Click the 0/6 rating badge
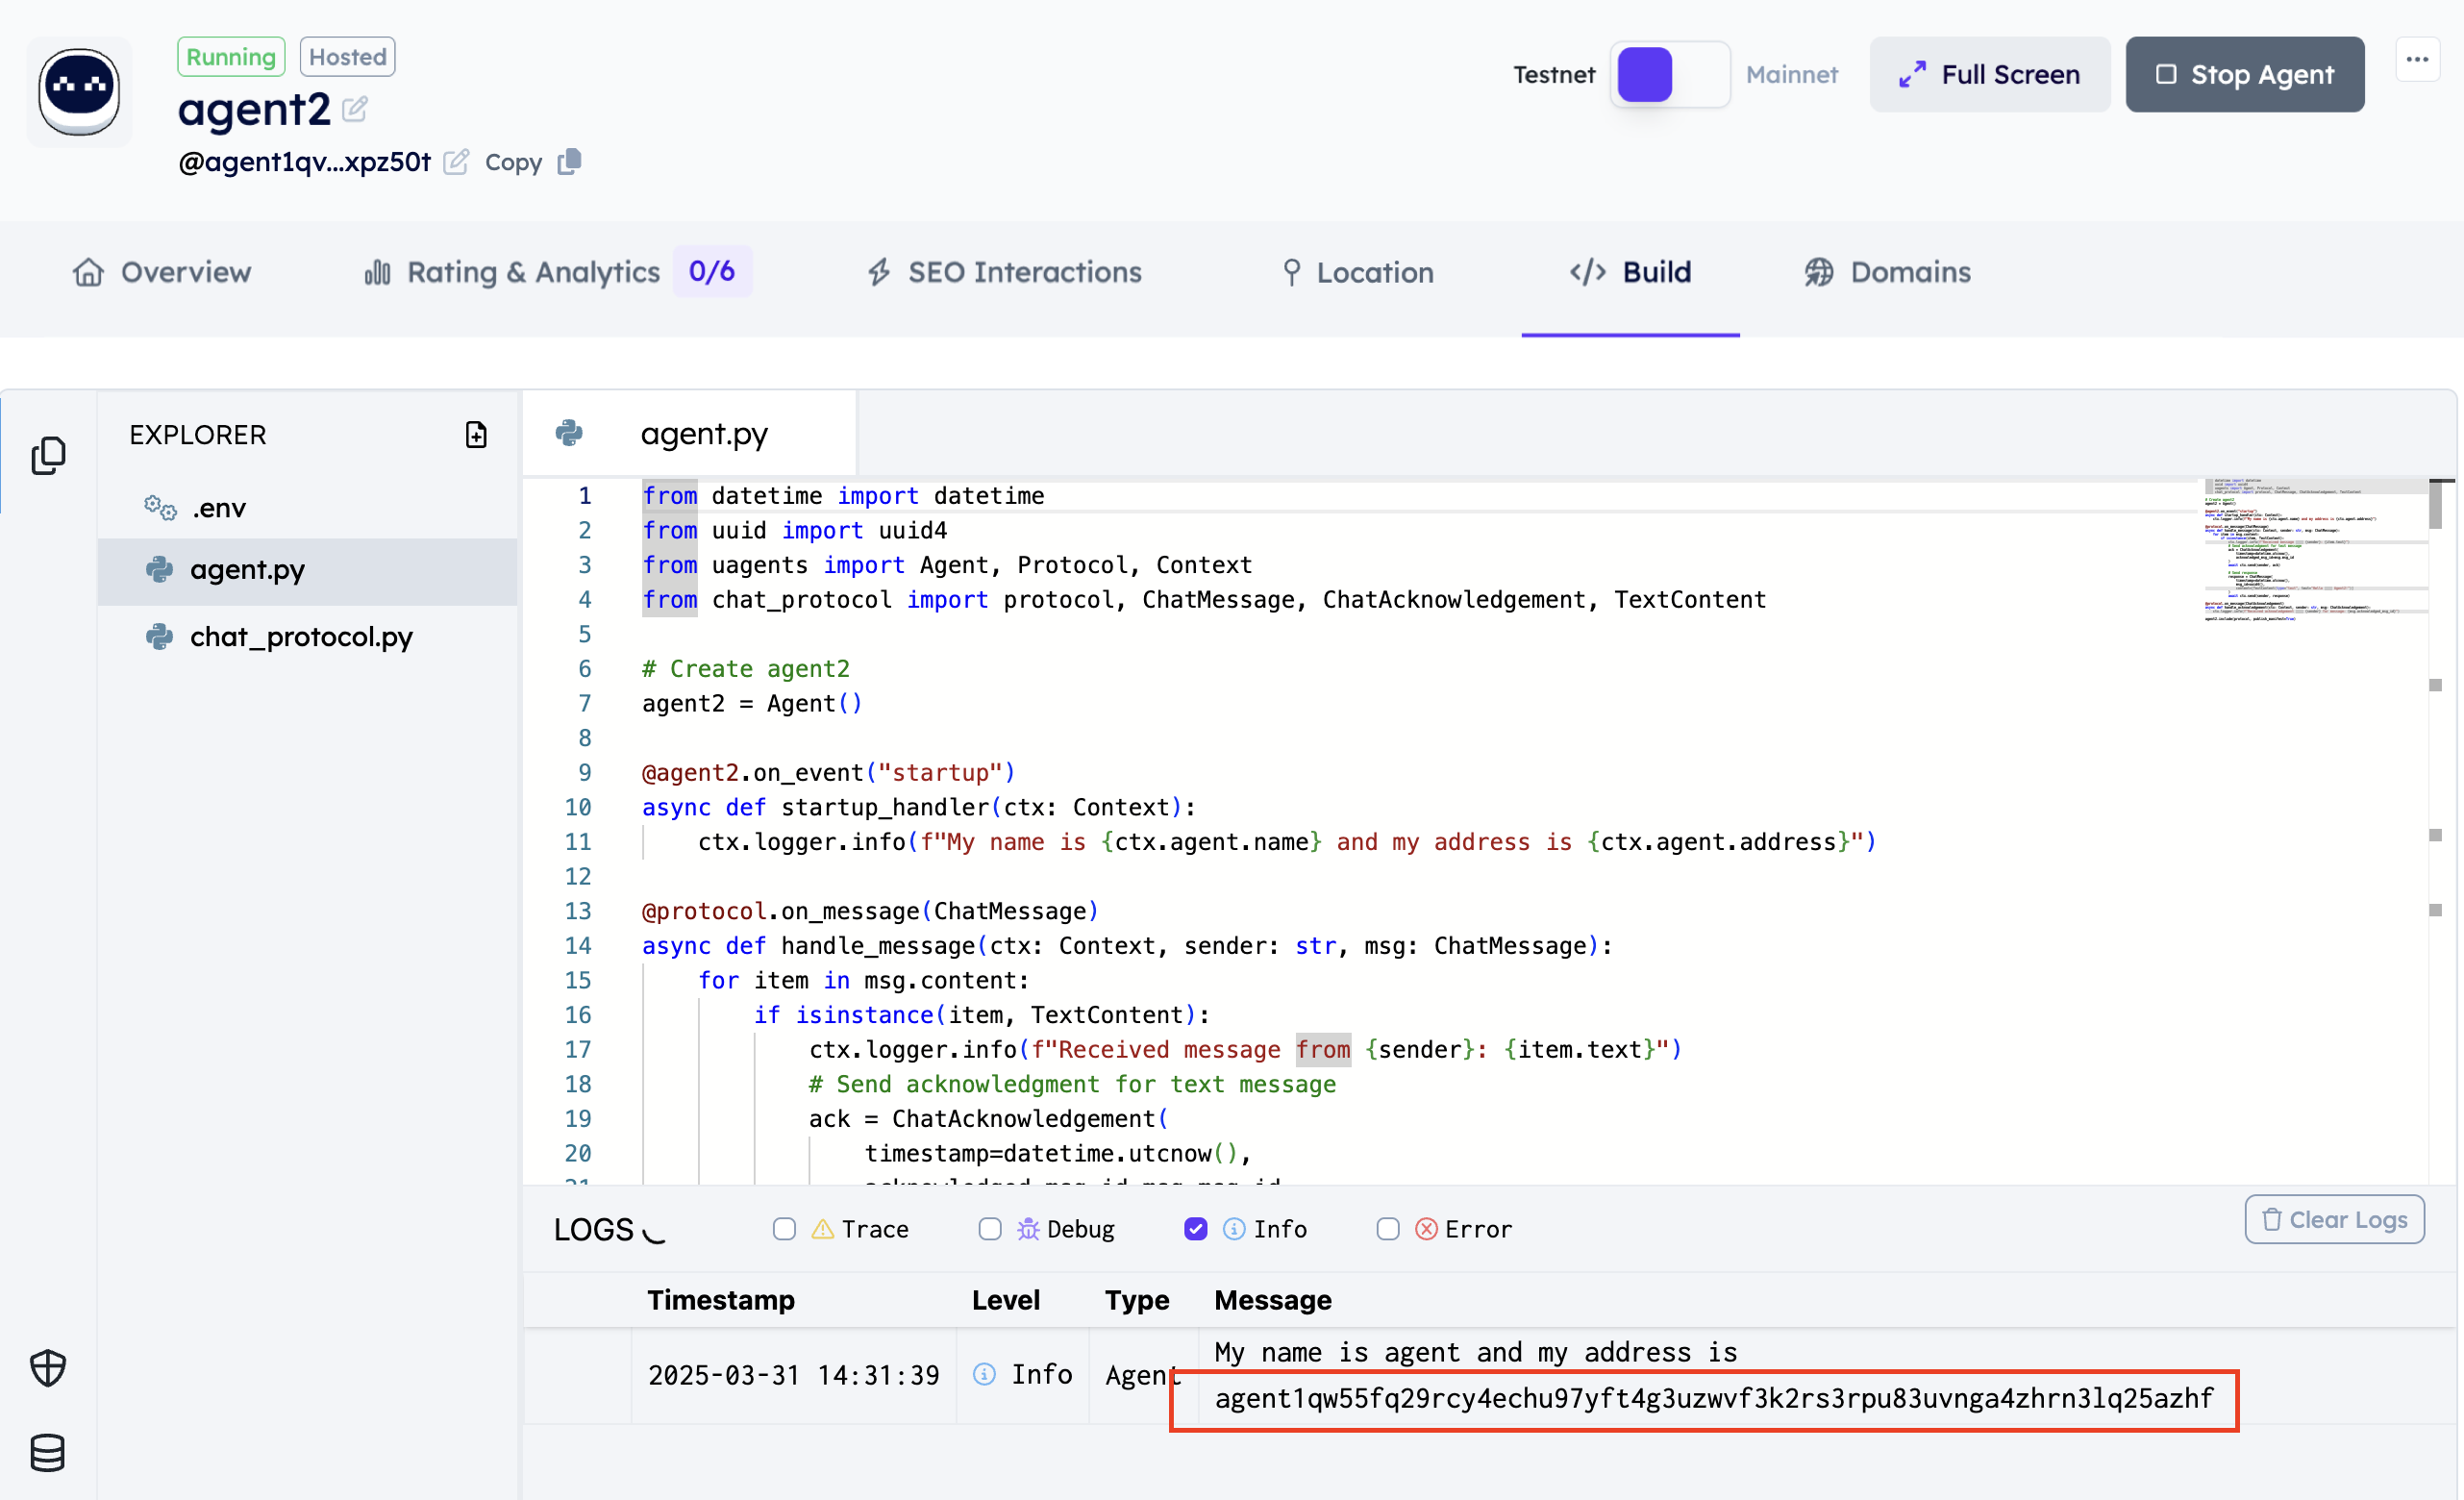 (x=712, y=271)
